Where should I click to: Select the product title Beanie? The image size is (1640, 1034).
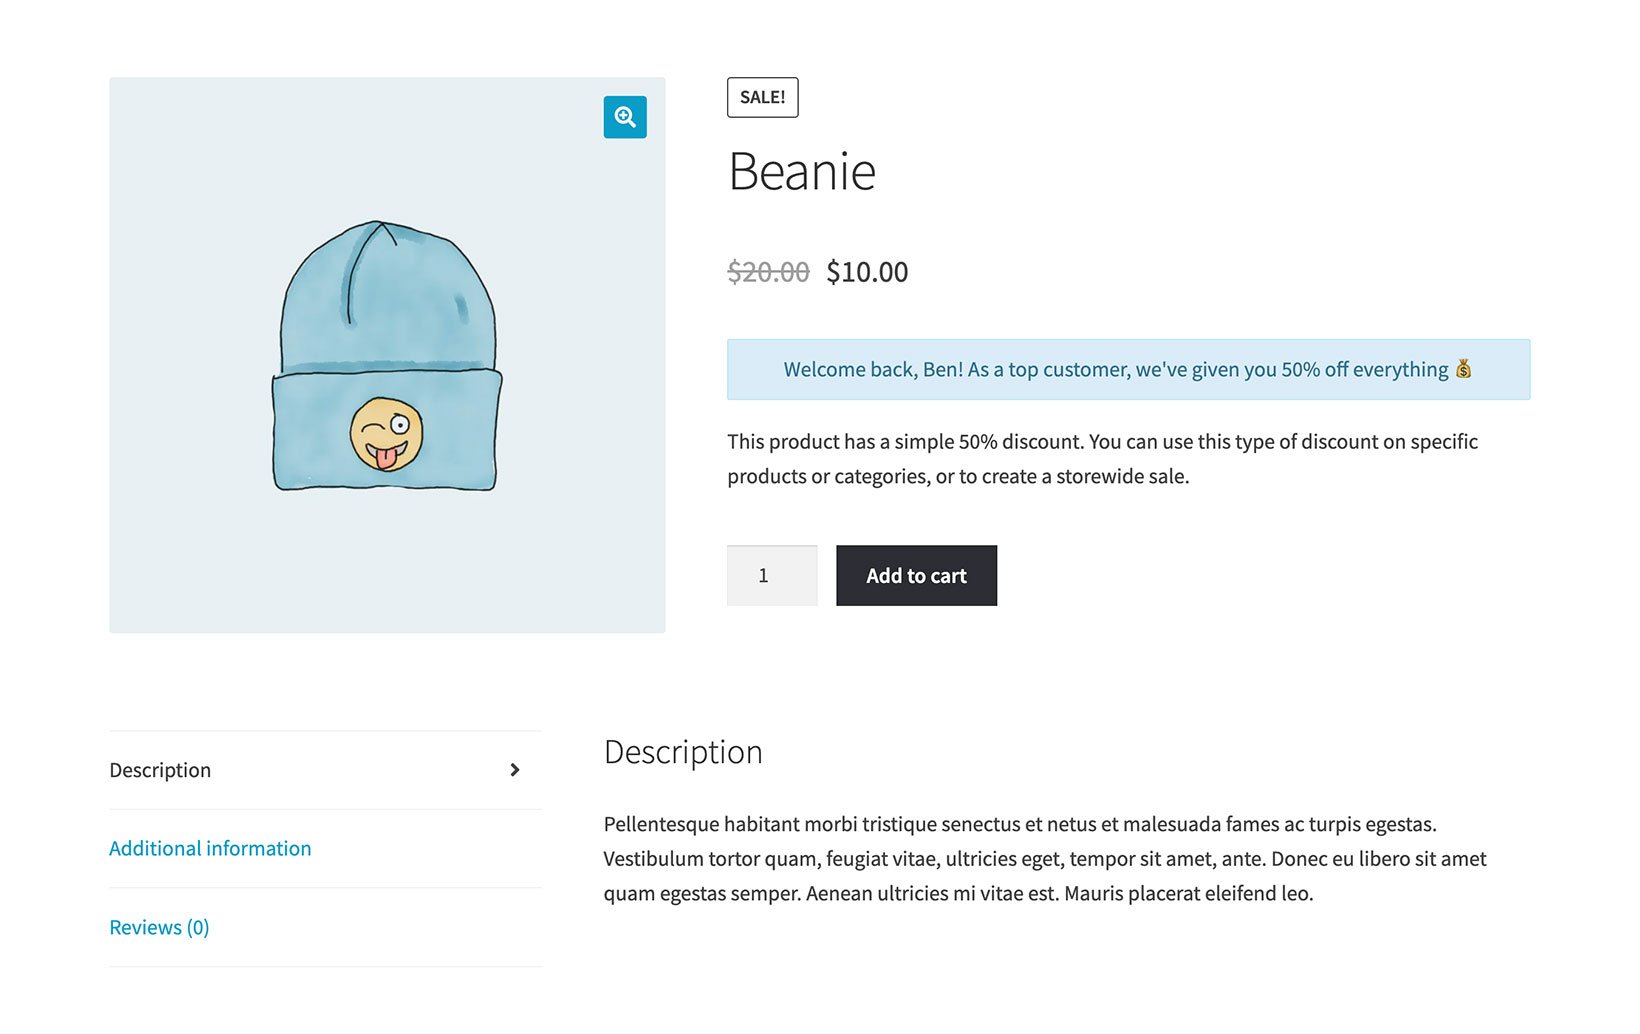pyautogui.click(x=802, y=171)
